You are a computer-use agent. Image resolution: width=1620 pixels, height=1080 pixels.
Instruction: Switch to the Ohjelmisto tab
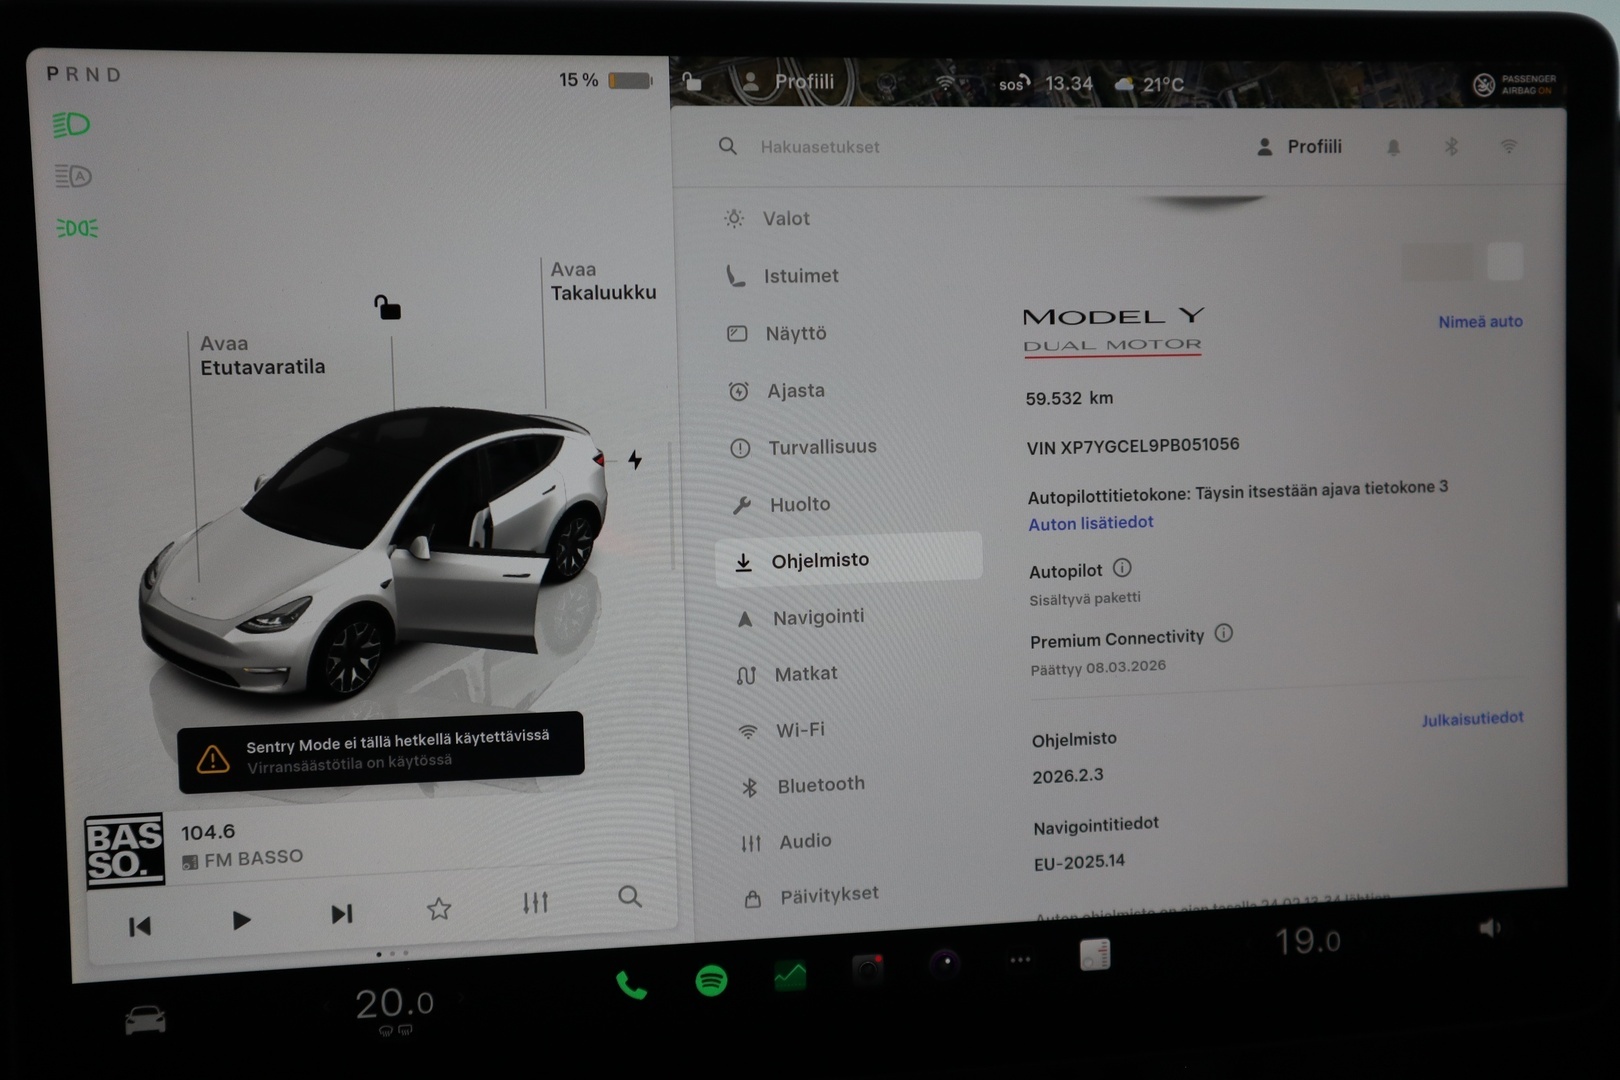(821, 560)
